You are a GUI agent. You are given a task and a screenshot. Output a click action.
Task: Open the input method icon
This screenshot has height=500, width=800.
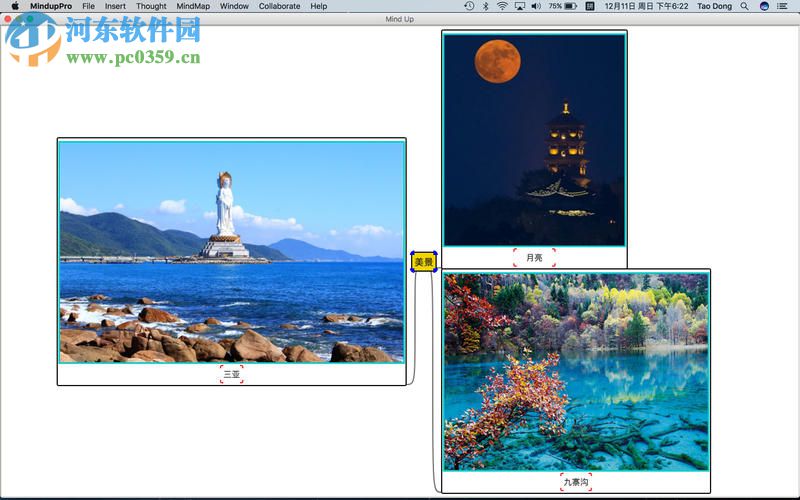[x=590, y=6]
